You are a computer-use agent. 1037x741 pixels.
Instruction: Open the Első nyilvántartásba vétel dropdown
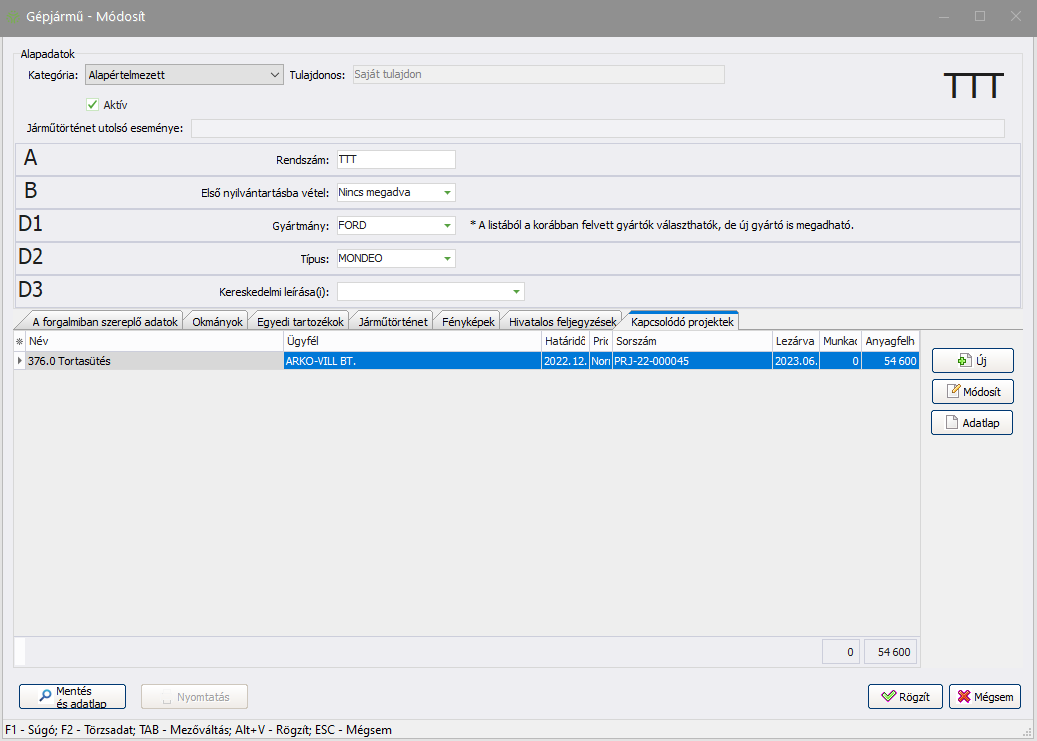[447, 192]
